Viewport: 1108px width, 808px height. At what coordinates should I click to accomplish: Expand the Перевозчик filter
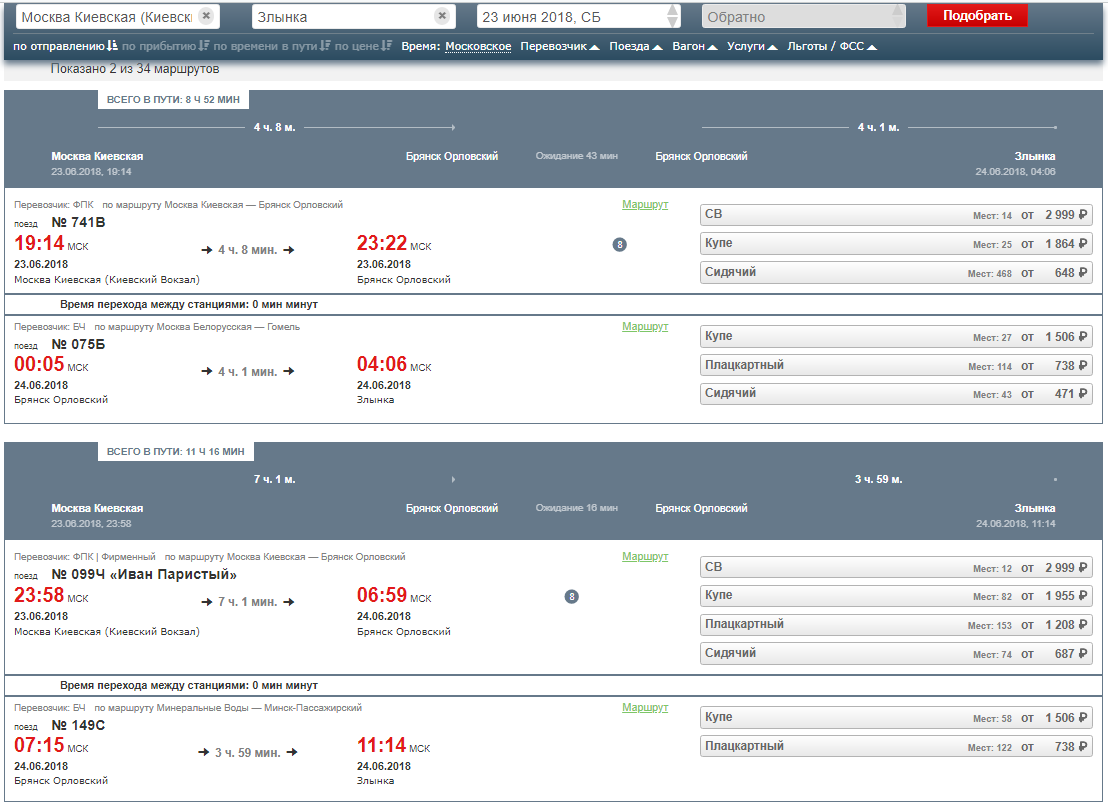560,46
